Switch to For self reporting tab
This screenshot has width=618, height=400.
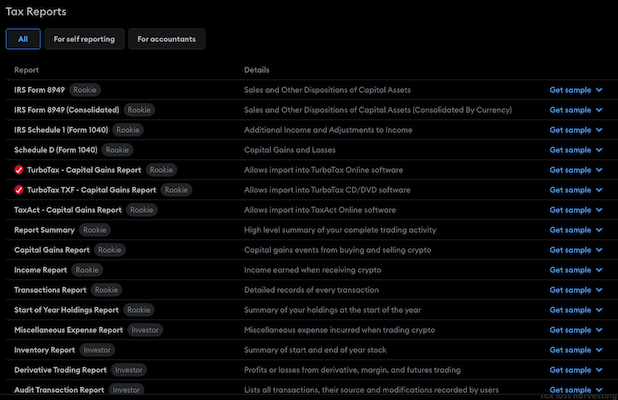(x=84, y=39)
